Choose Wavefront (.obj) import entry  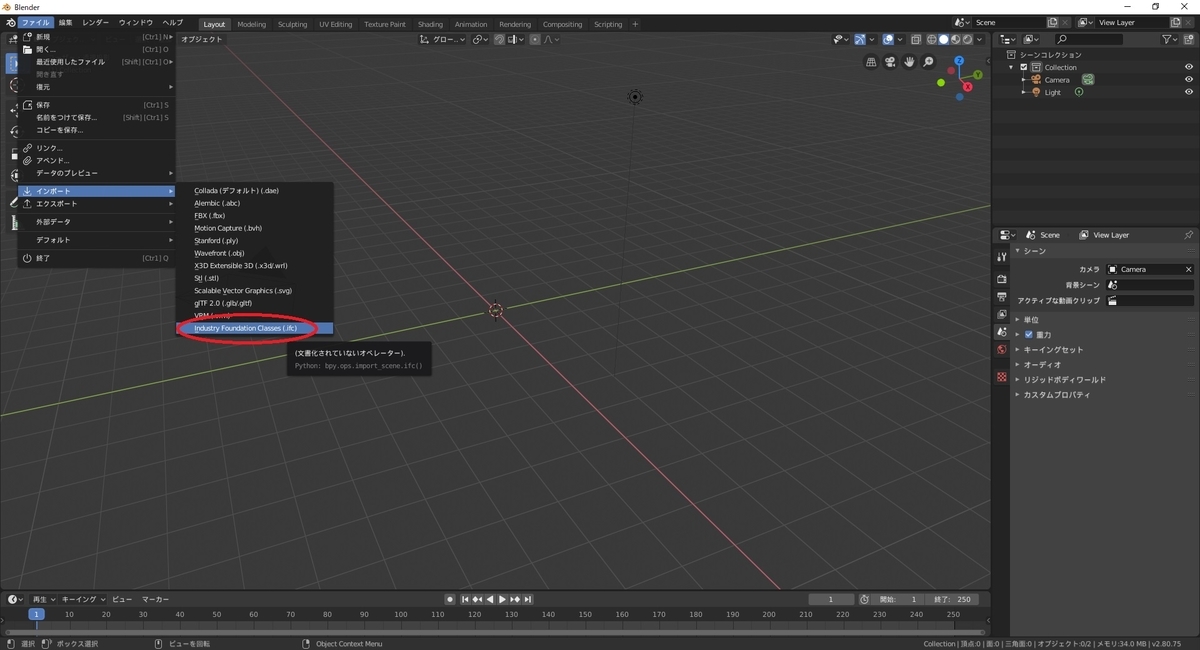[x=255, y=253]
